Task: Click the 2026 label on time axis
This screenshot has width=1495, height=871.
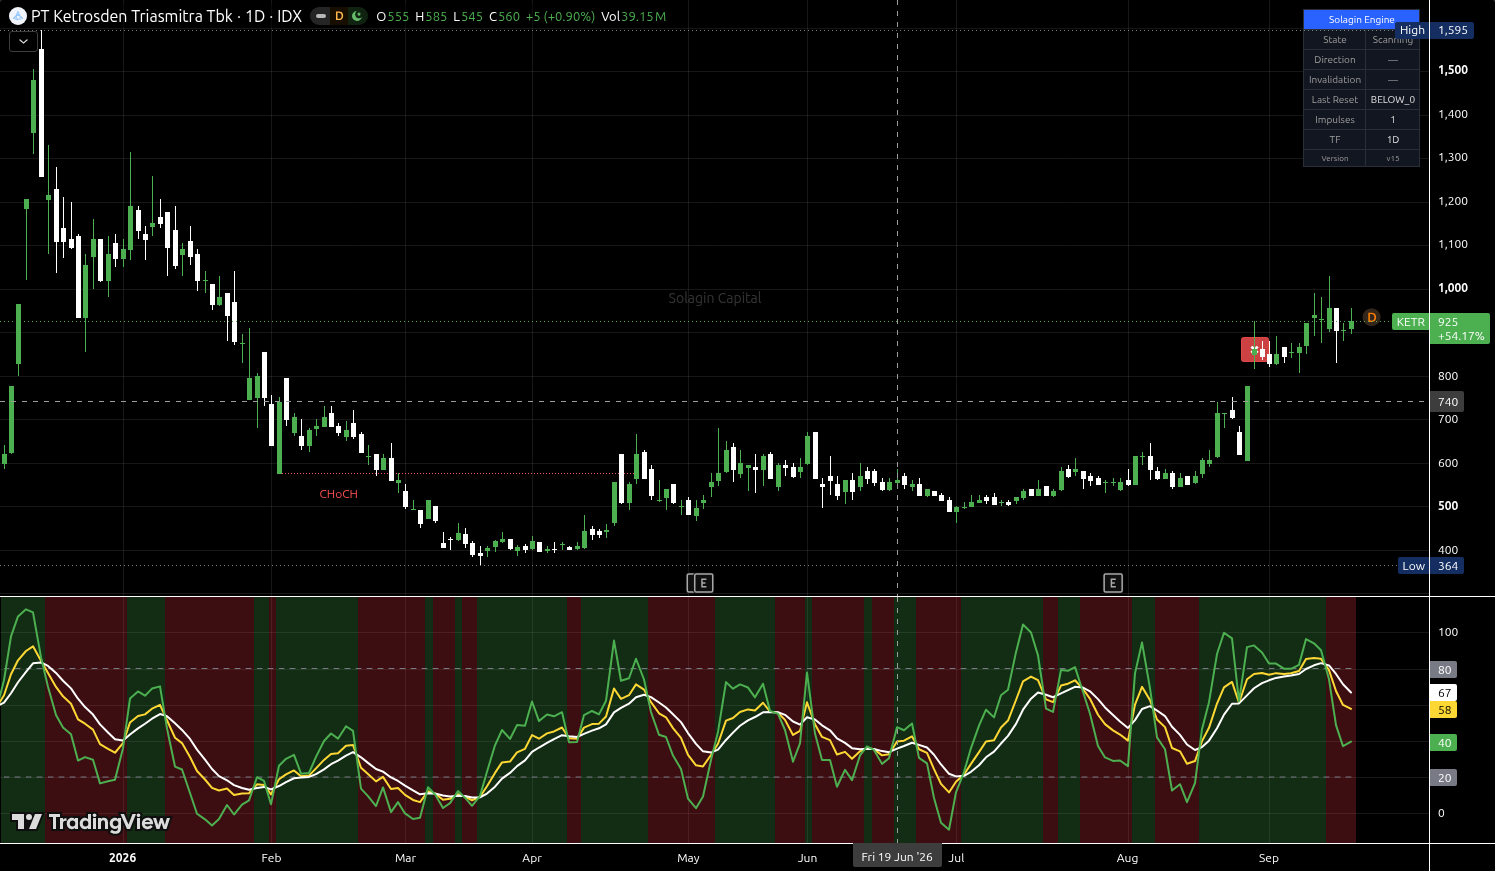Action: pos(122,858)
